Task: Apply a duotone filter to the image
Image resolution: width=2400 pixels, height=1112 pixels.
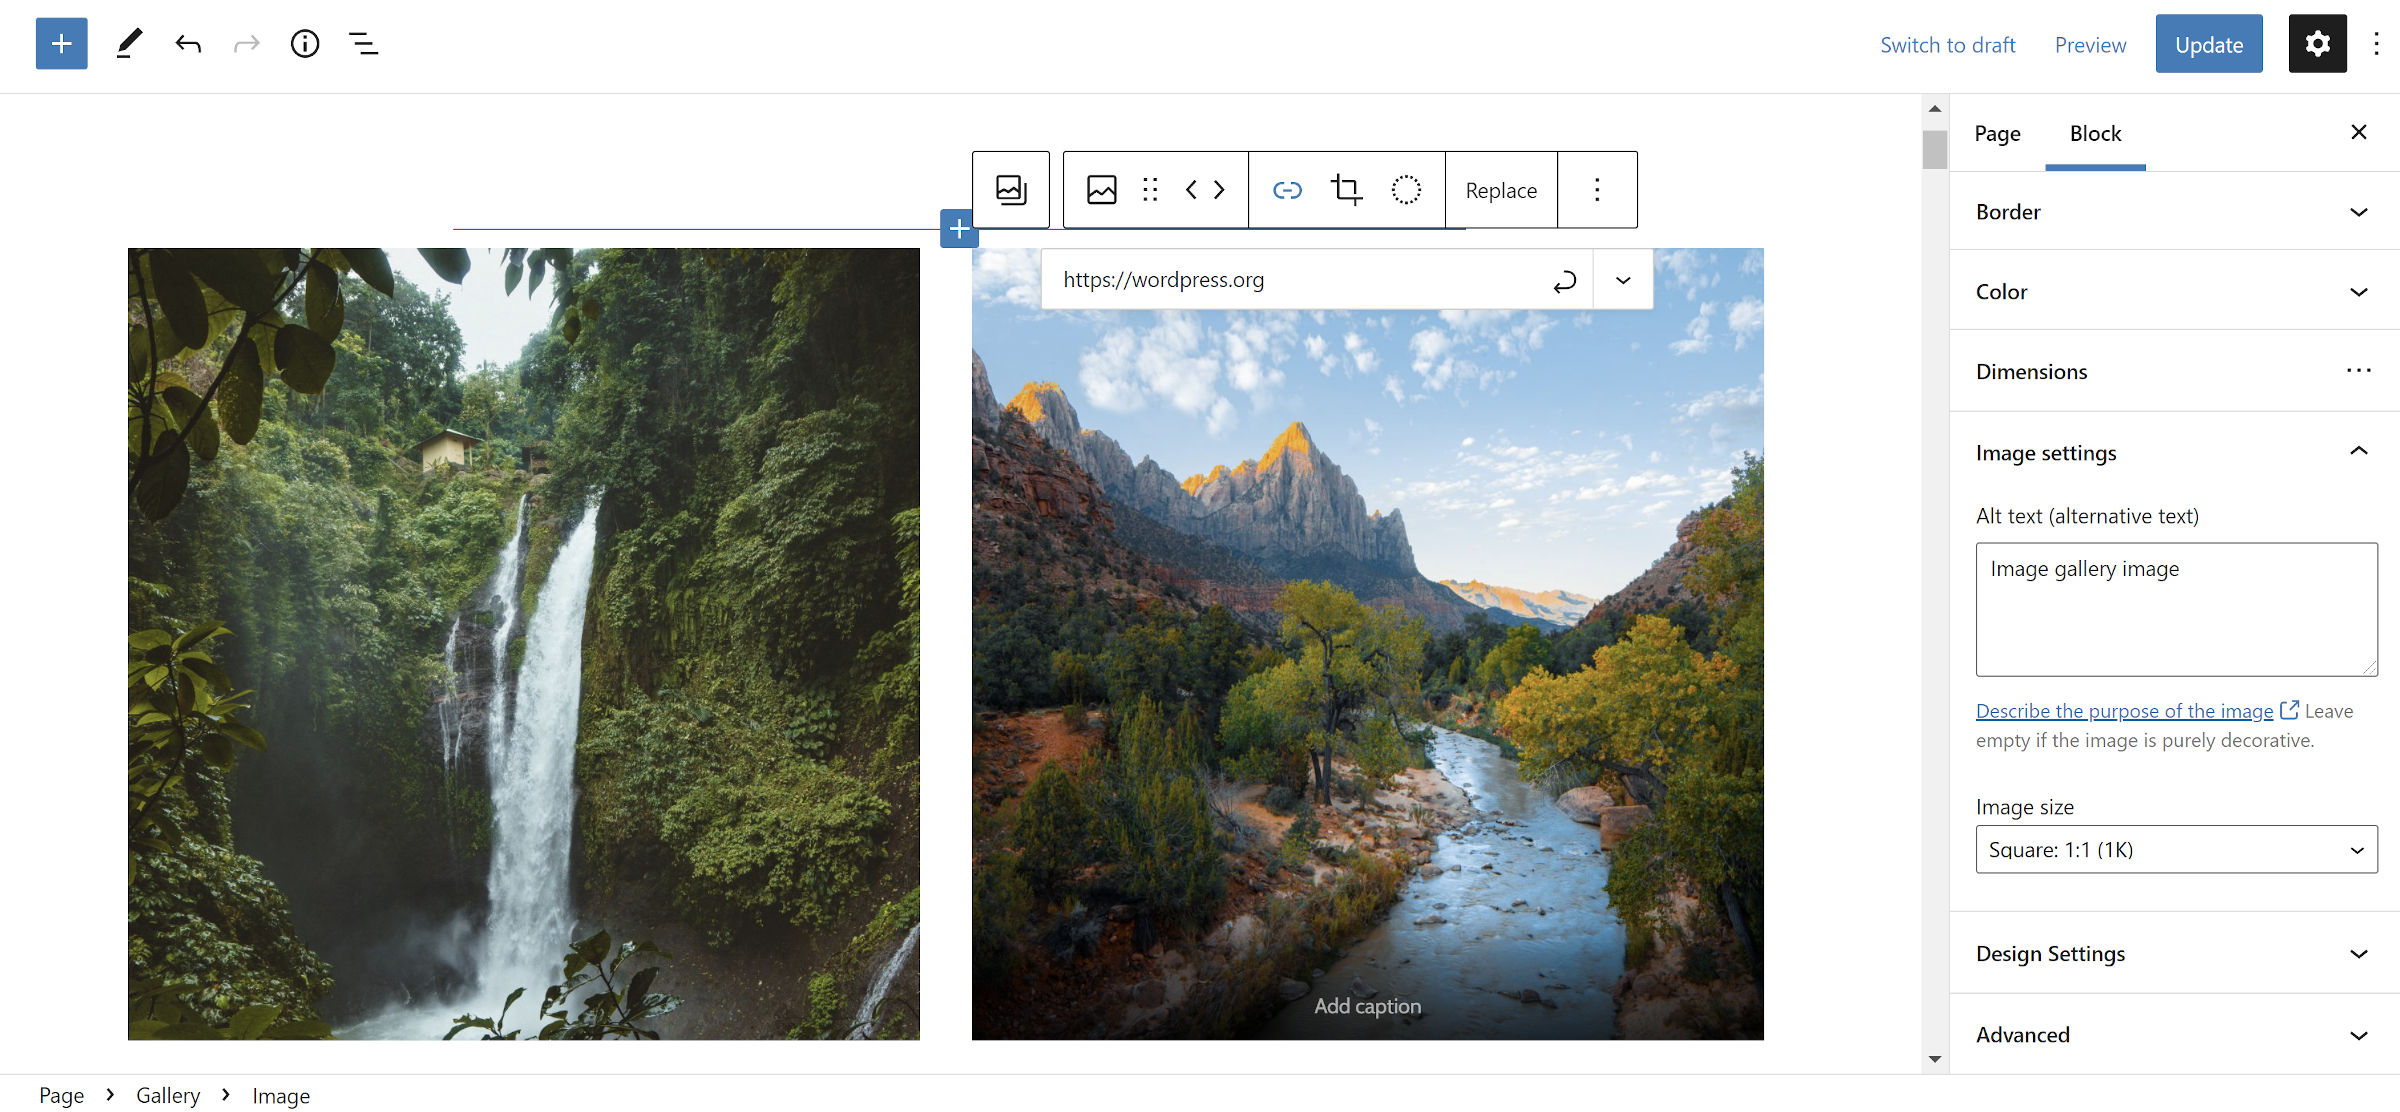Action: tap(1406, 189)
